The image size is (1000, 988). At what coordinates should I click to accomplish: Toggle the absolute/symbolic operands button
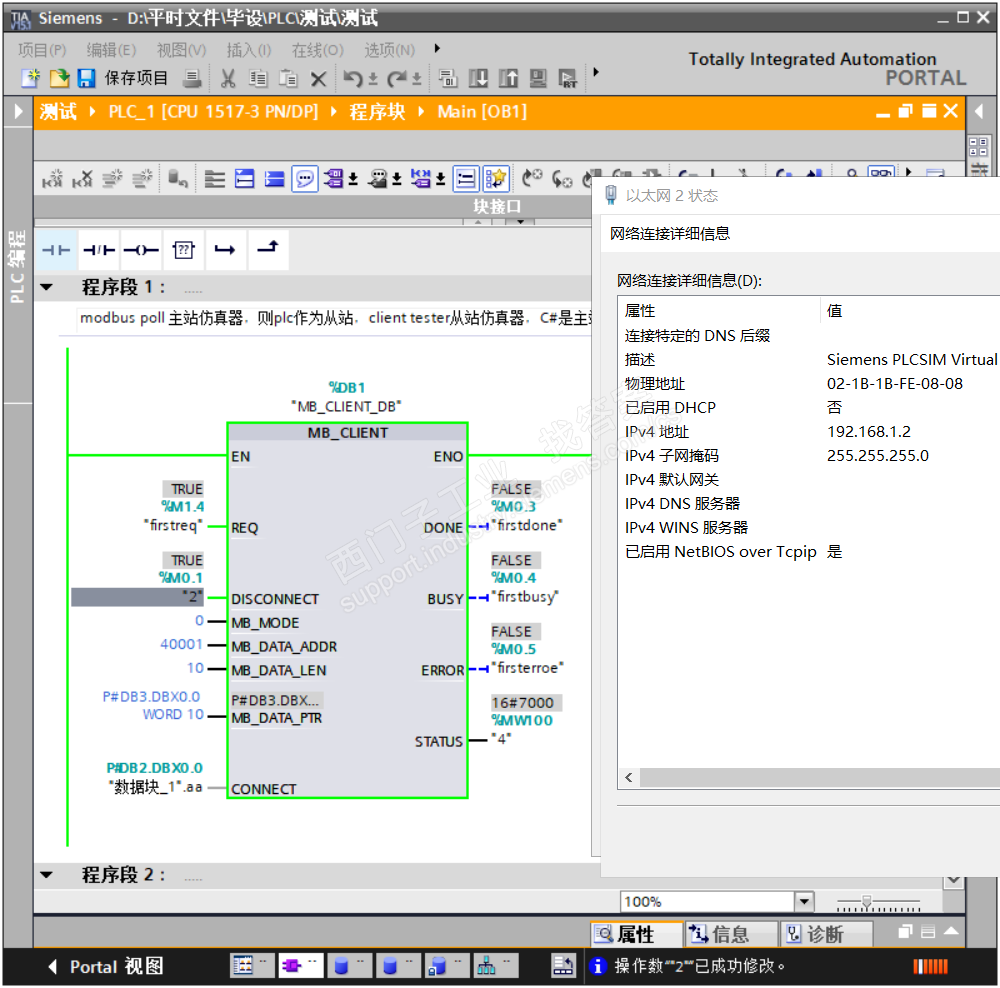pyautogui.click(x=334, y=179)
